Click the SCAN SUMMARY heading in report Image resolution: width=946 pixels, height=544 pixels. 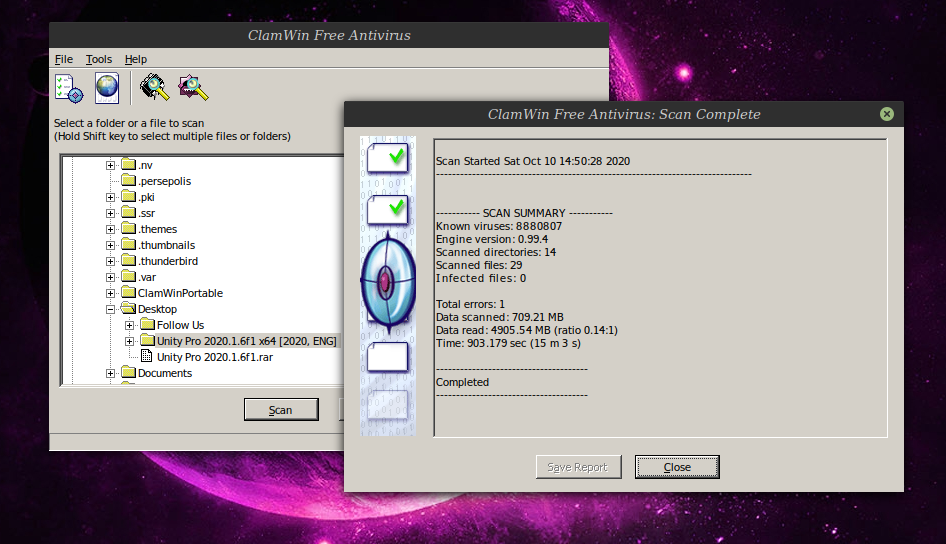pos(524,213)
